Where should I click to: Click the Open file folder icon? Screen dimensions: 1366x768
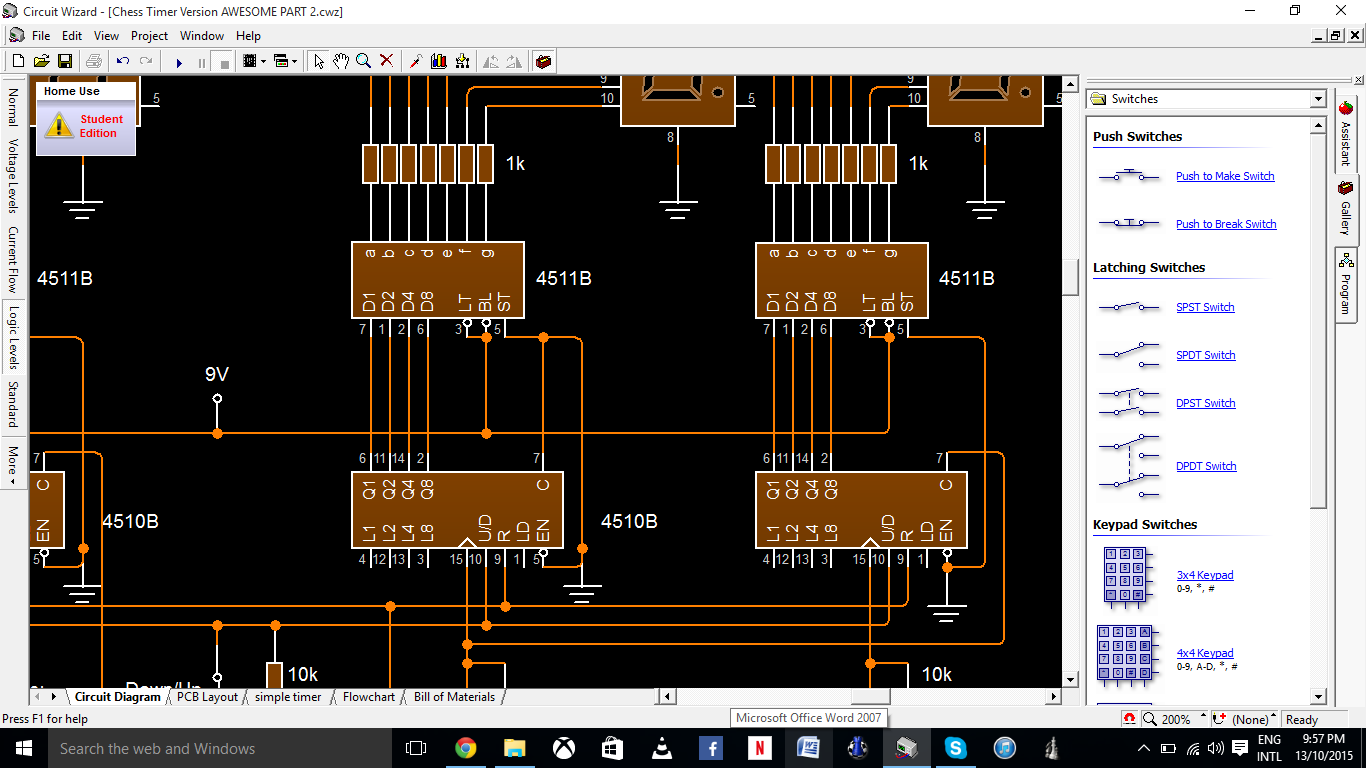point(41,61)
